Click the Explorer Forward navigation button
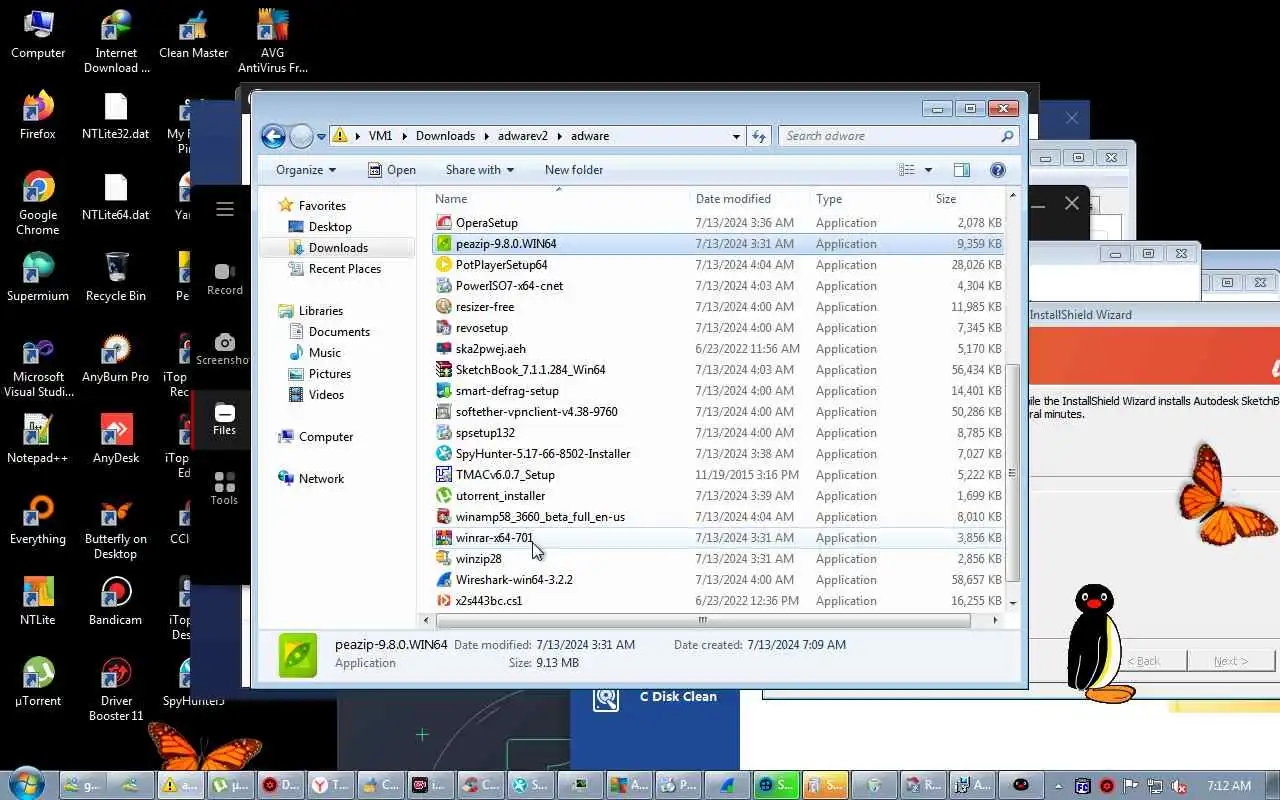The height and width of the screenshot is (800, 1280). [x=301, y=136]
